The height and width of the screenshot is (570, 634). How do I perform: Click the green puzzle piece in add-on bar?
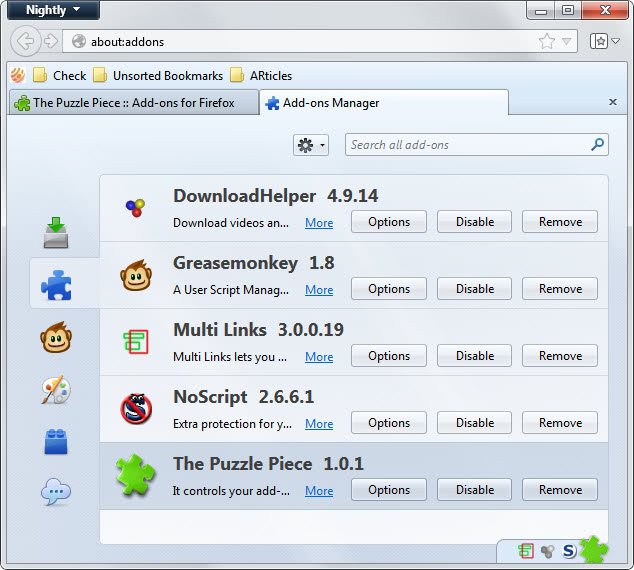tap(594, 549)
